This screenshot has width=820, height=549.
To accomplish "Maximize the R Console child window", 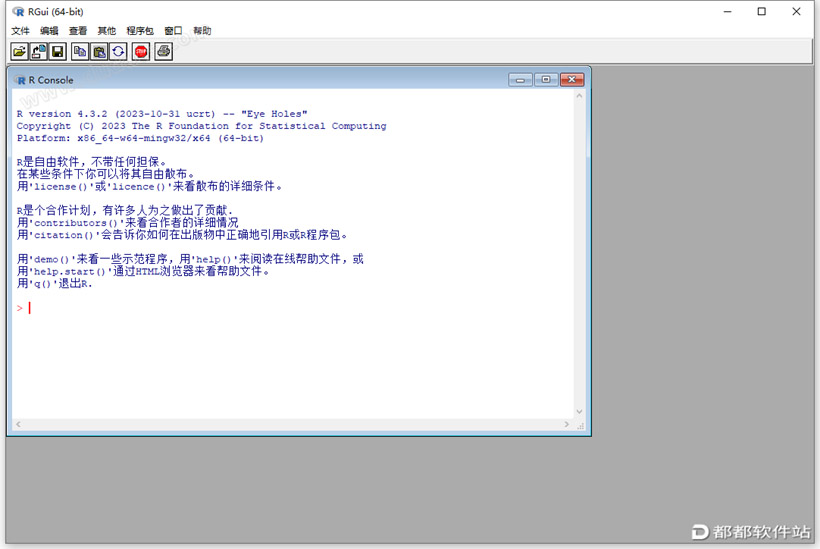I will click(546, 79).
